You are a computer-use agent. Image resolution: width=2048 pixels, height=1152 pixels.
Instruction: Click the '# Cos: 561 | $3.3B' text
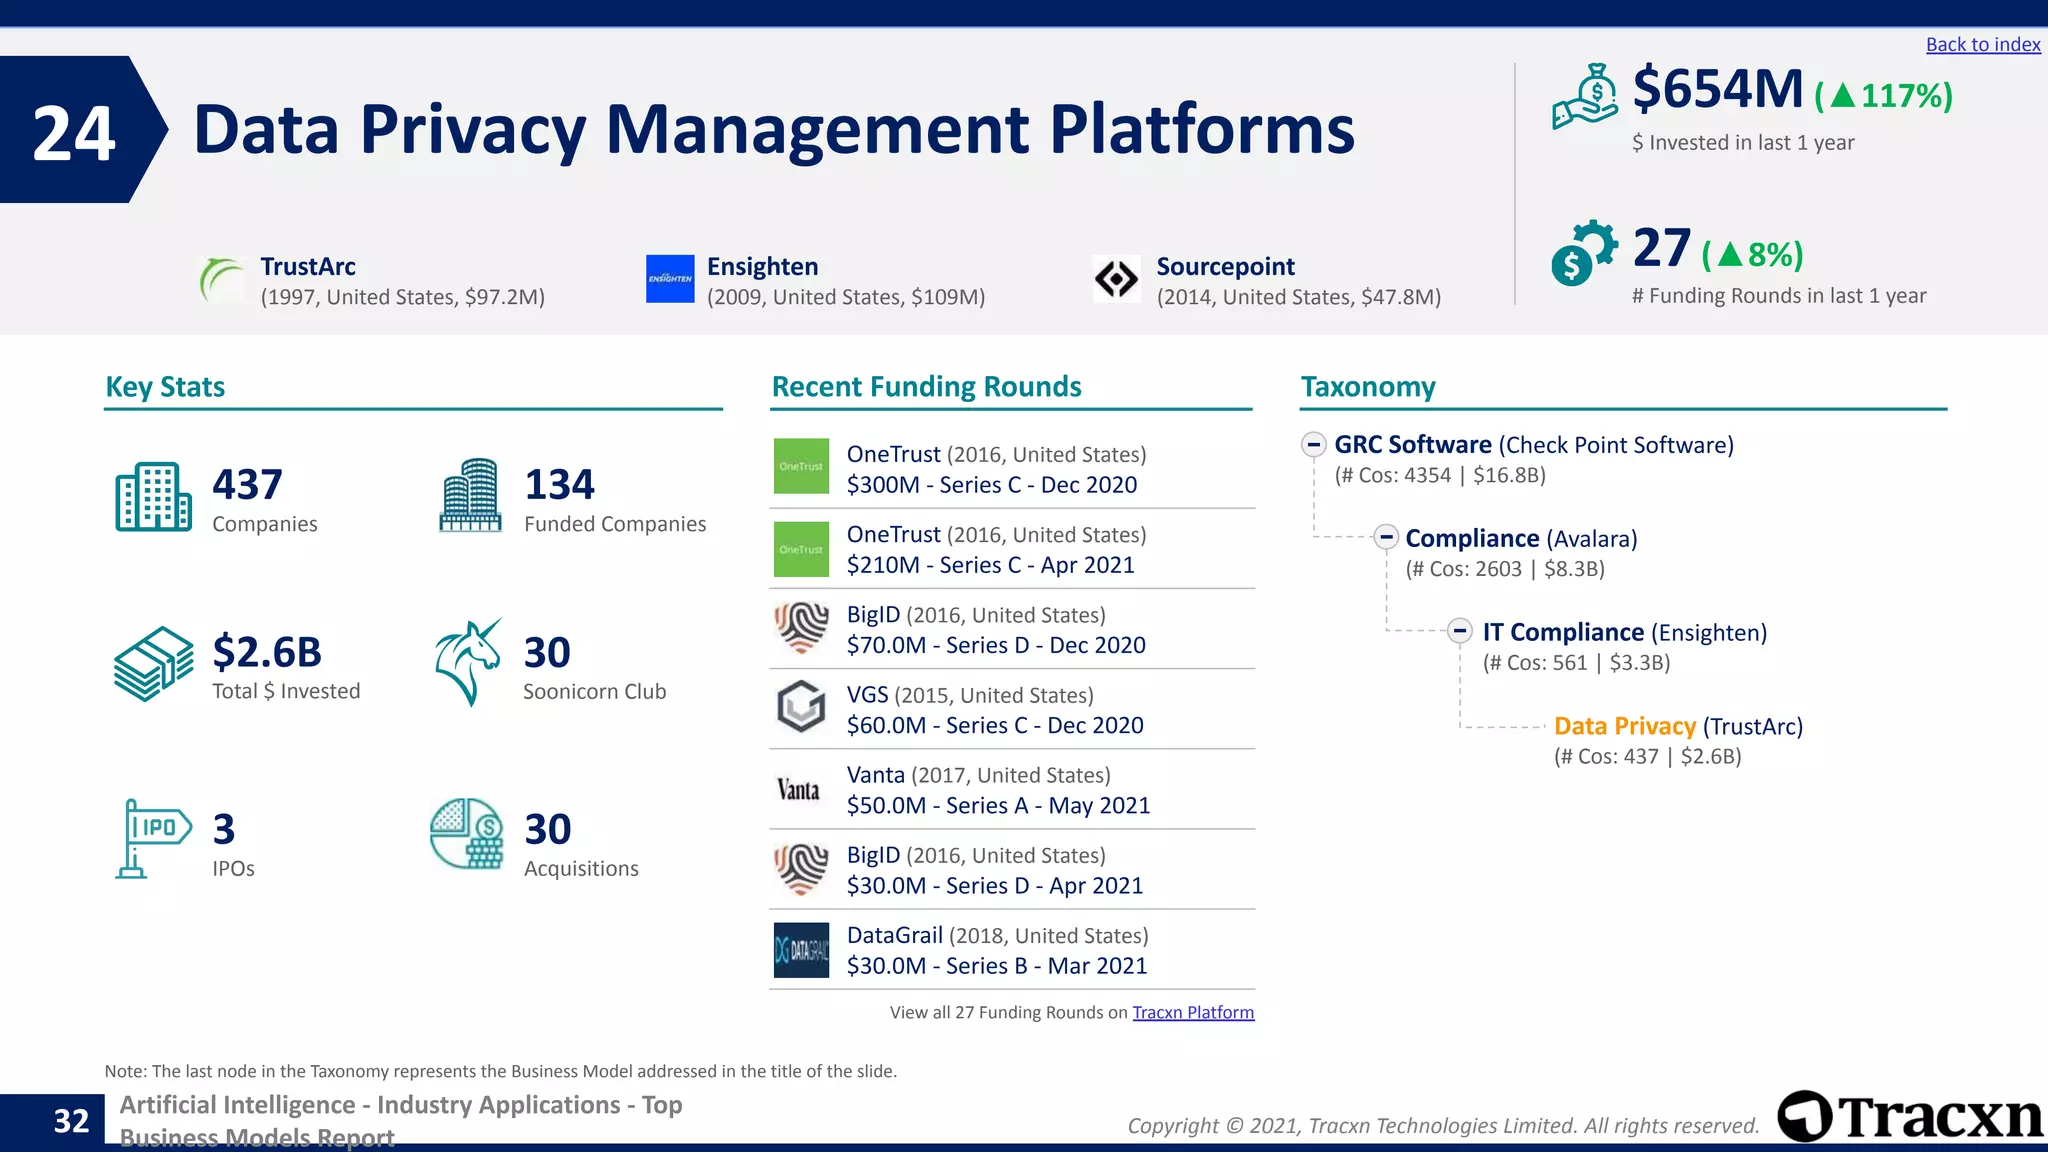(1577, 664)
